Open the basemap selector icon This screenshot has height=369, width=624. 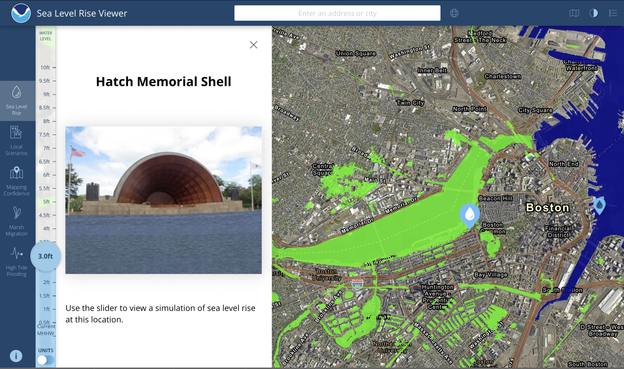574,13
